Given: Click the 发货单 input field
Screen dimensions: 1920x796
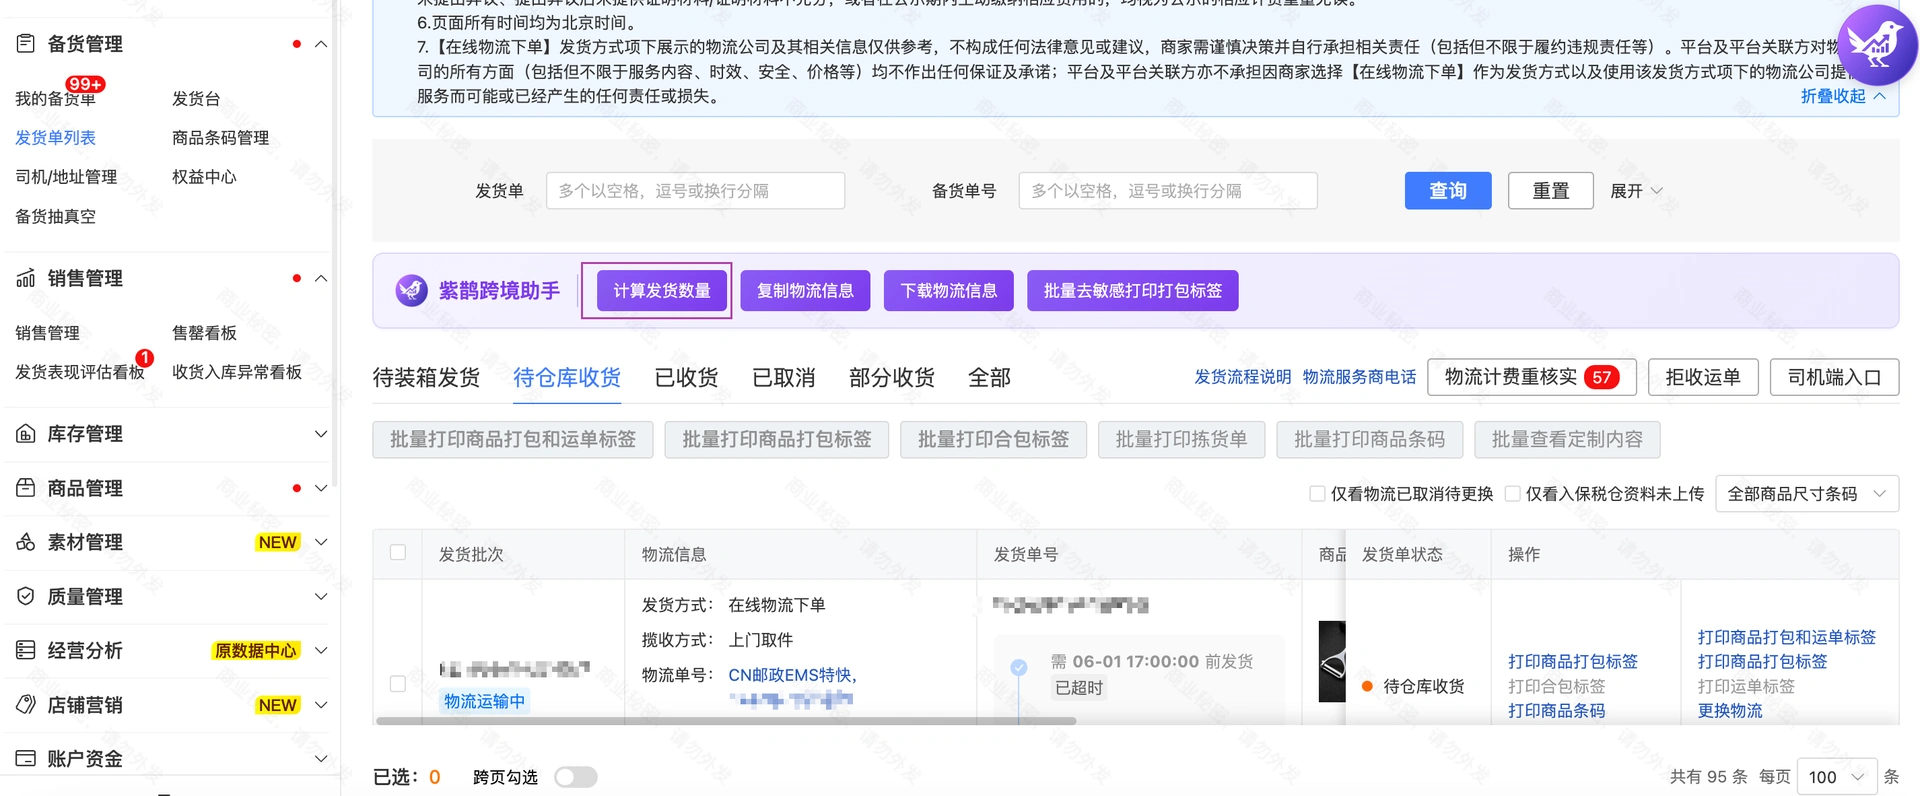Looking at the screenshot, I should pos(695,190).
